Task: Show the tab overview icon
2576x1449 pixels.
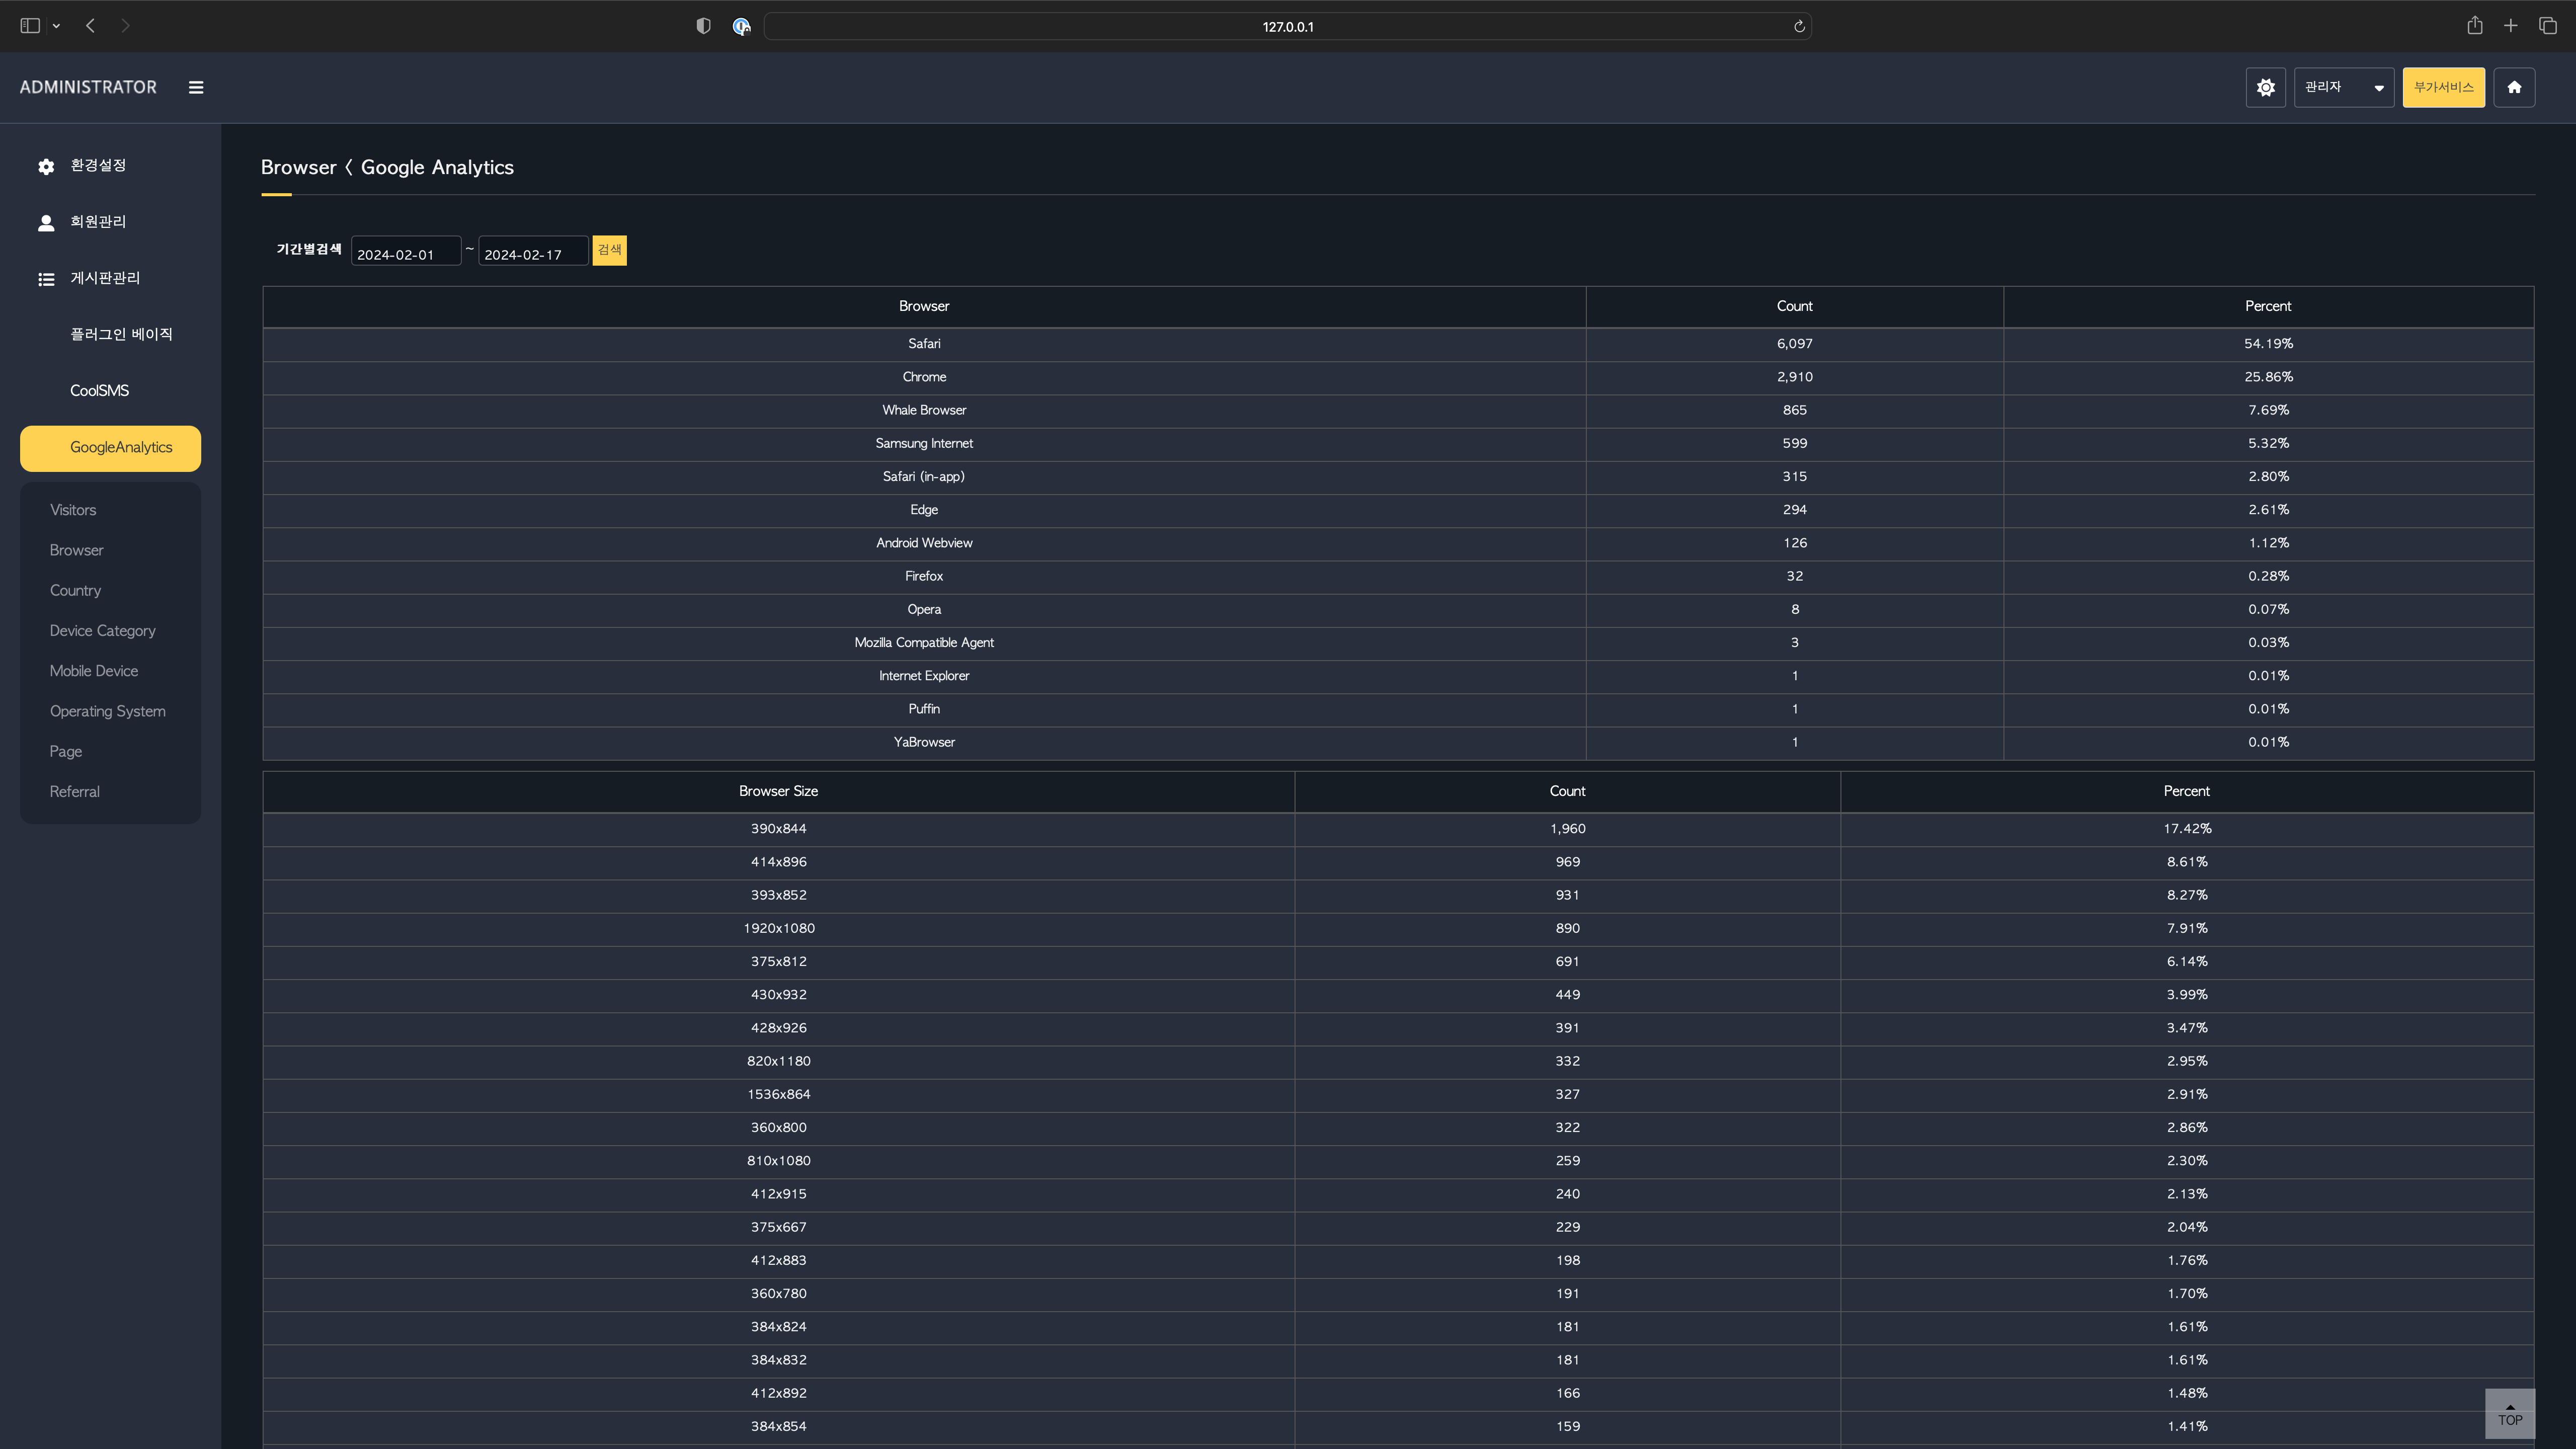Action: [x=2547, y=26]
